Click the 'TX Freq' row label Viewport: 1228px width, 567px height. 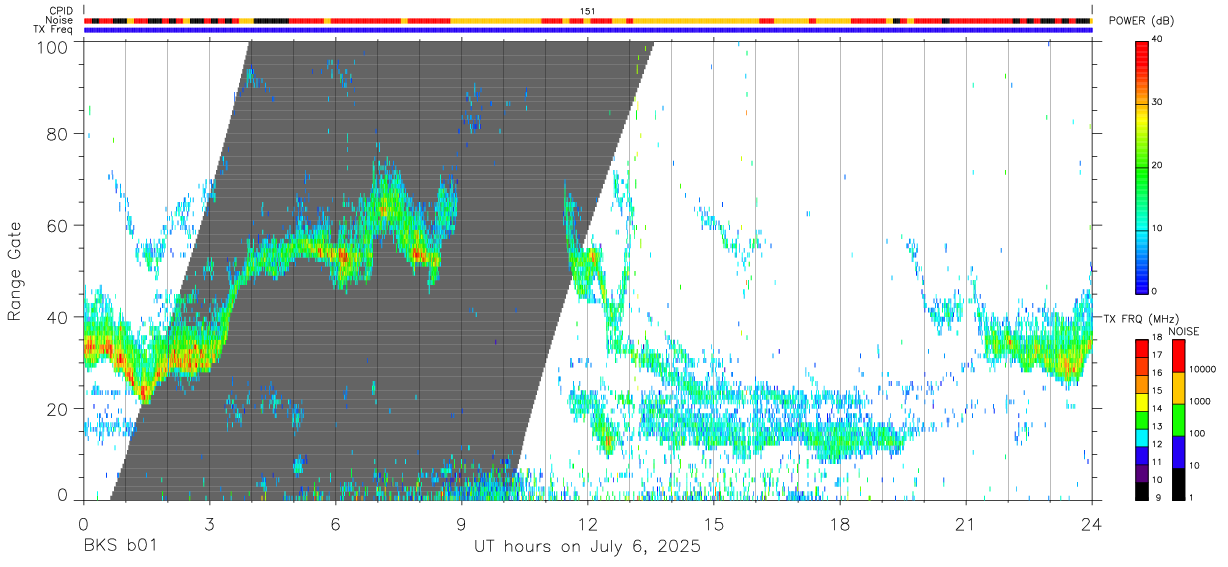coord(54,29)
